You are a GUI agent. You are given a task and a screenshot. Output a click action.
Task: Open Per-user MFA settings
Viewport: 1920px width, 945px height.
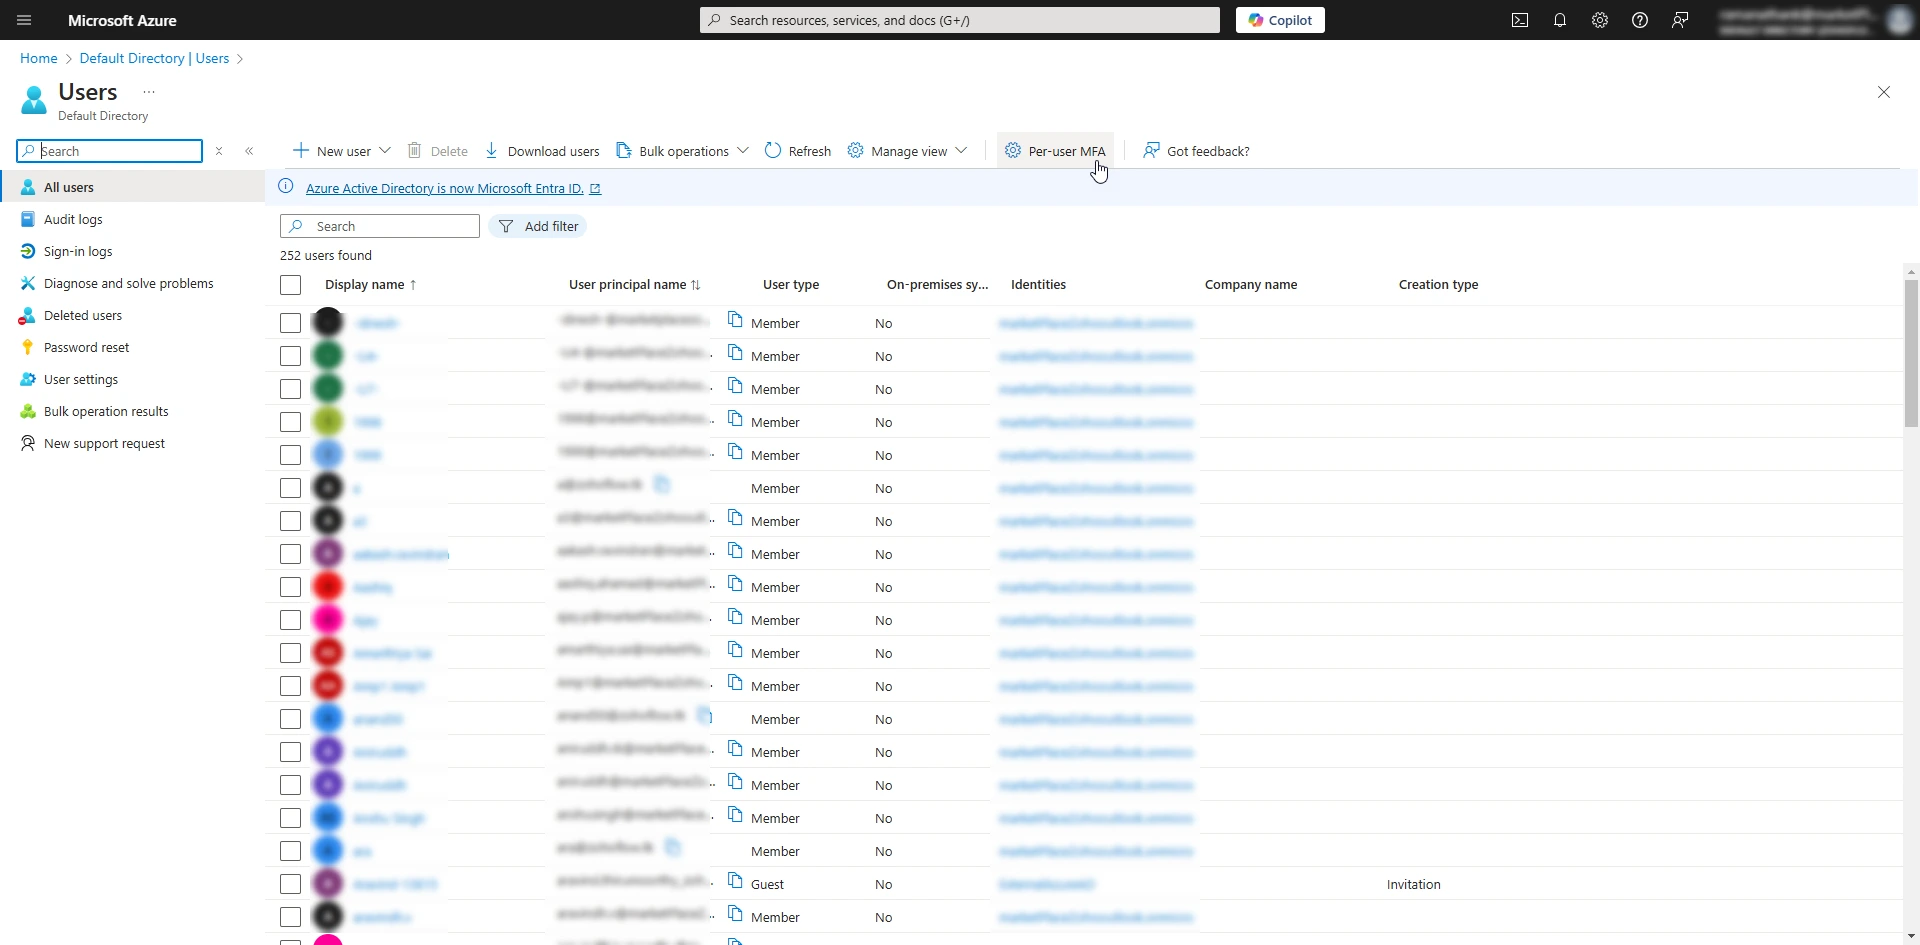[x=1055, y=151]
